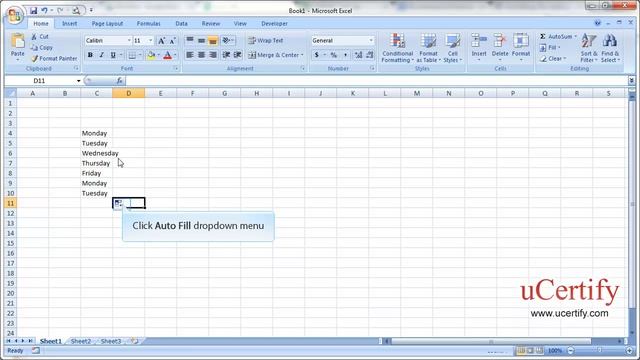Open Developer ribbon tab
The width and height of the screenshot is (640, 360).
[x=274, y=24]
